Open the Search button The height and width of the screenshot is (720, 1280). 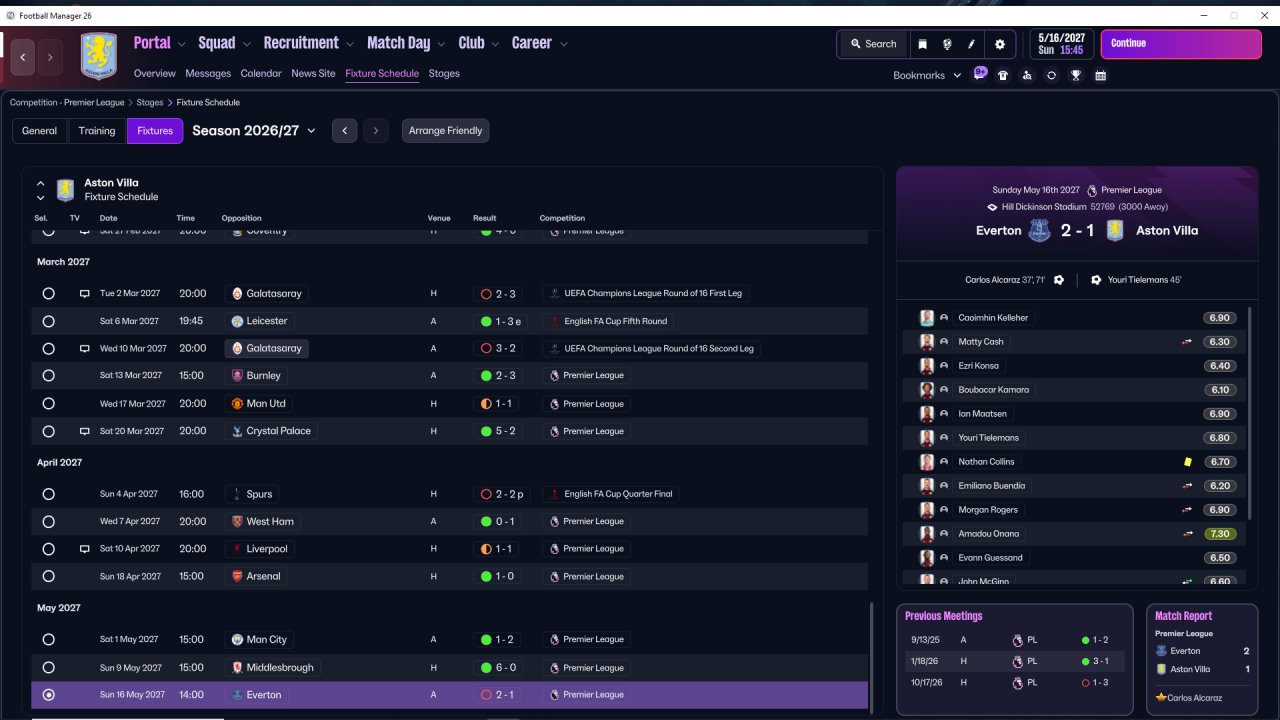tap(873, 44)
